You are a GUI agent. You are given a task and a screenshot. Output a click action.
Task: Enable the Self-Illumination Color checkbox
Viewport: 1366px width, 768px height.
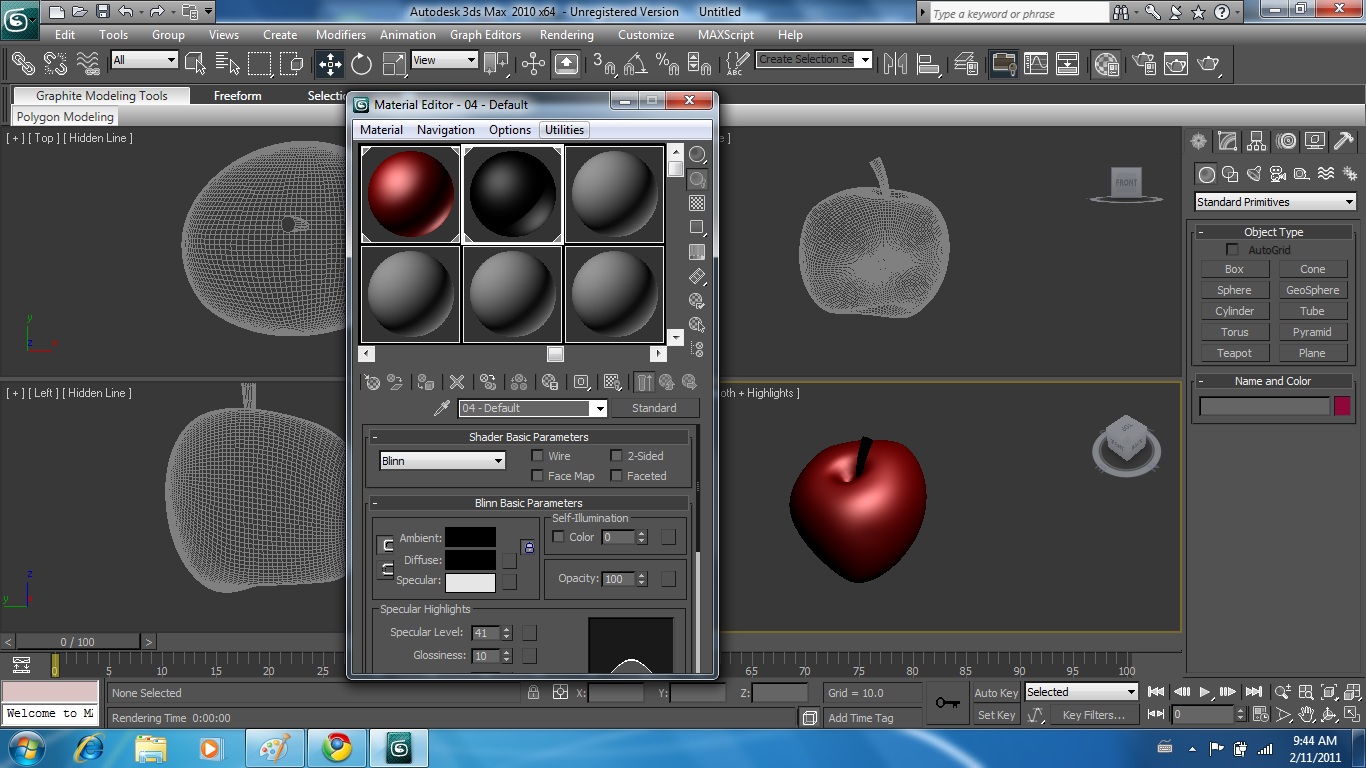point(558,537)
